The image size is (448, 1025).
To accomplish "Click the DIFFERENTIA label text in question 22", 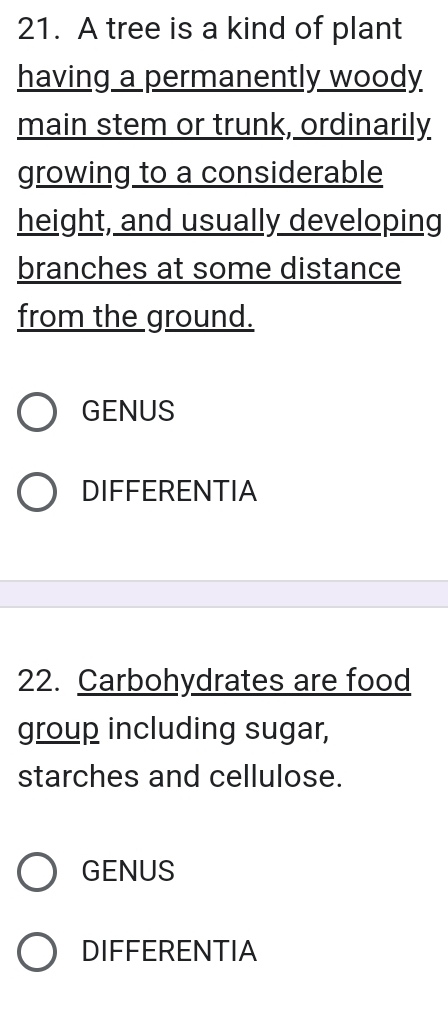I will (x=169, y=952).
